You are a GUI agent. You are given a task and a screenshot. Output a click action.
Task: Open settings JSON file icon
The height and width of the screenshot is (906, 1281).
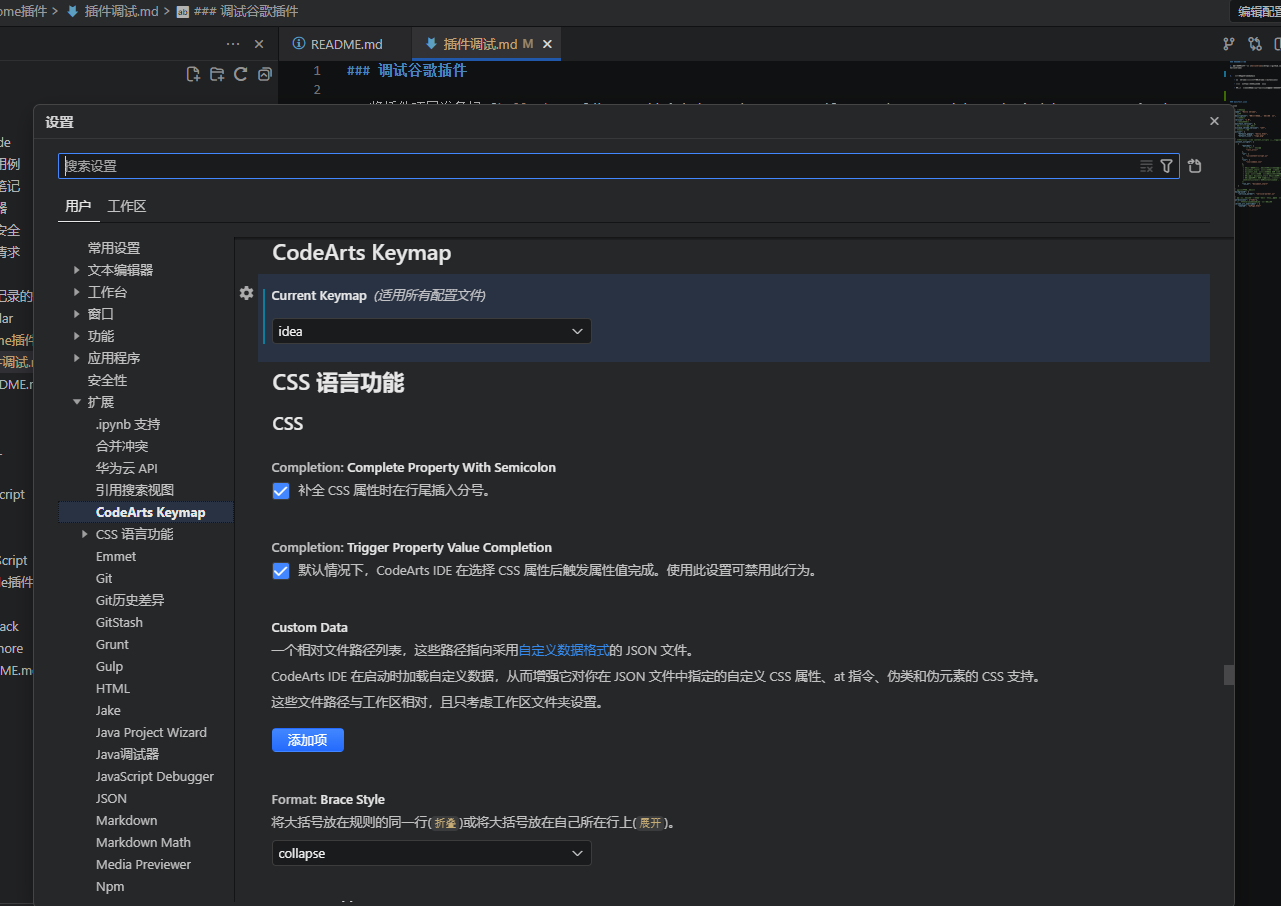tap(1195, 166)
